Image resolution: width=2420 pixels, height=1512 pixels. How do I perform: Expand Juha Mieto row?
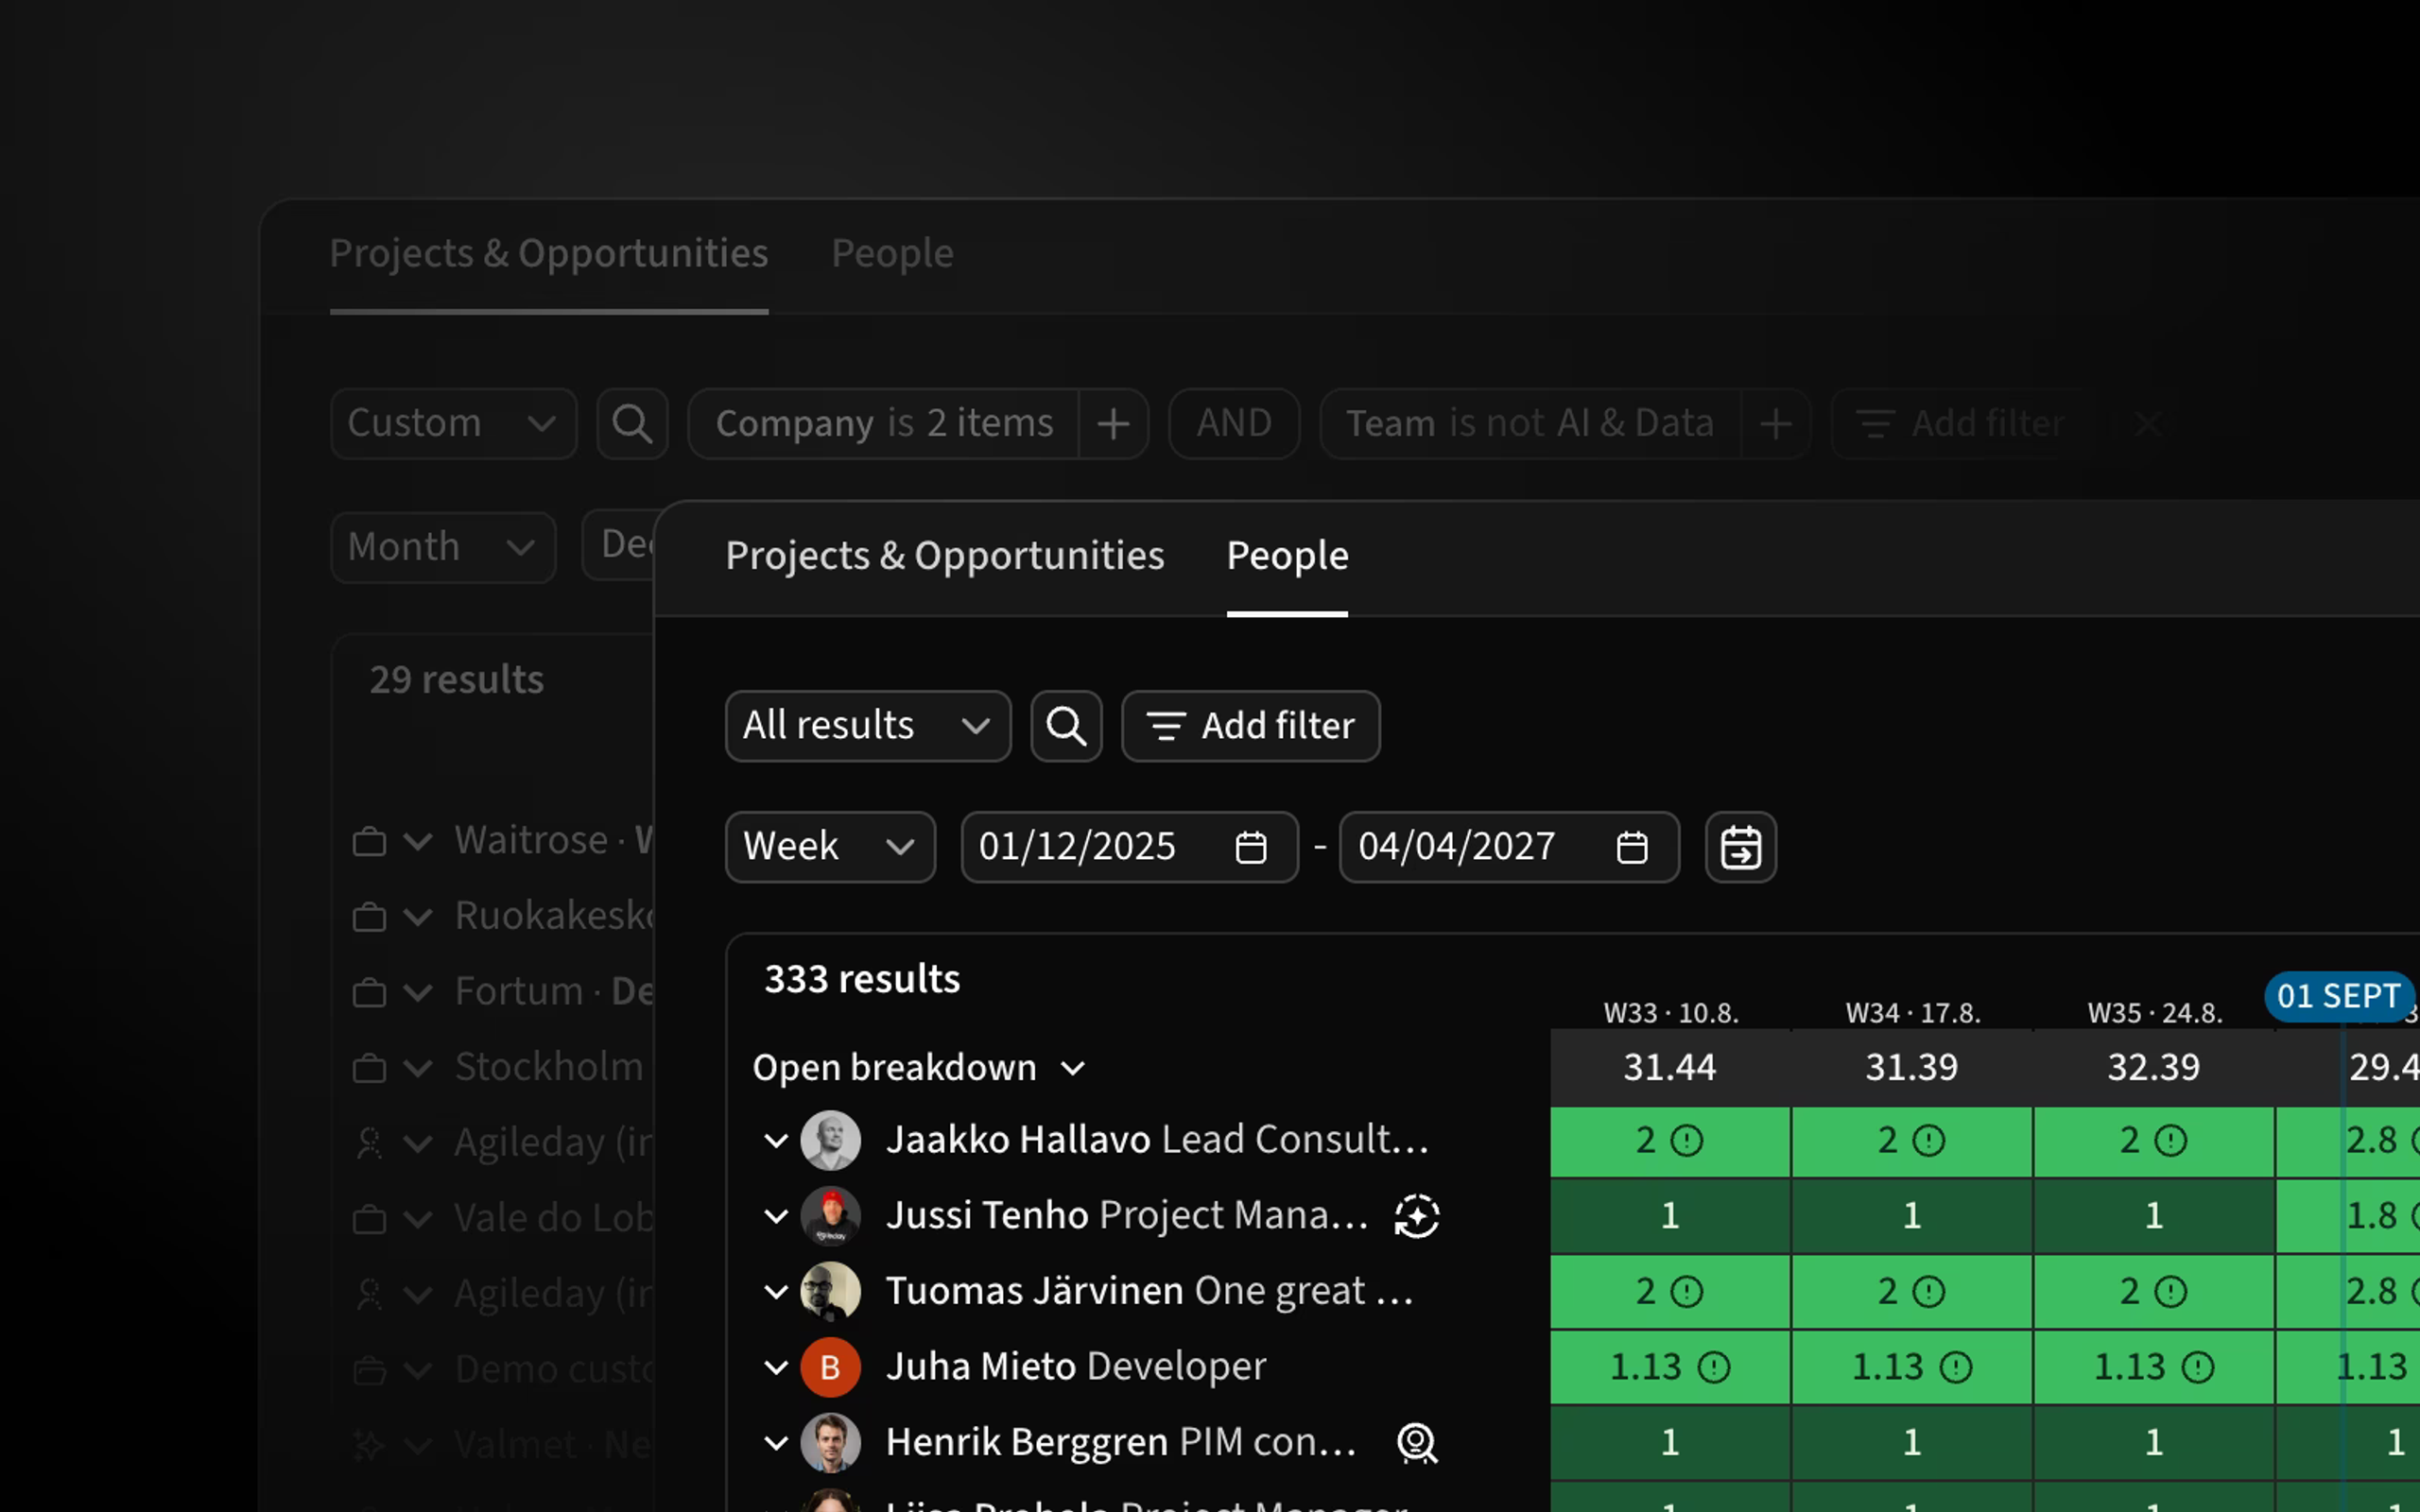tap(776, 1367)
